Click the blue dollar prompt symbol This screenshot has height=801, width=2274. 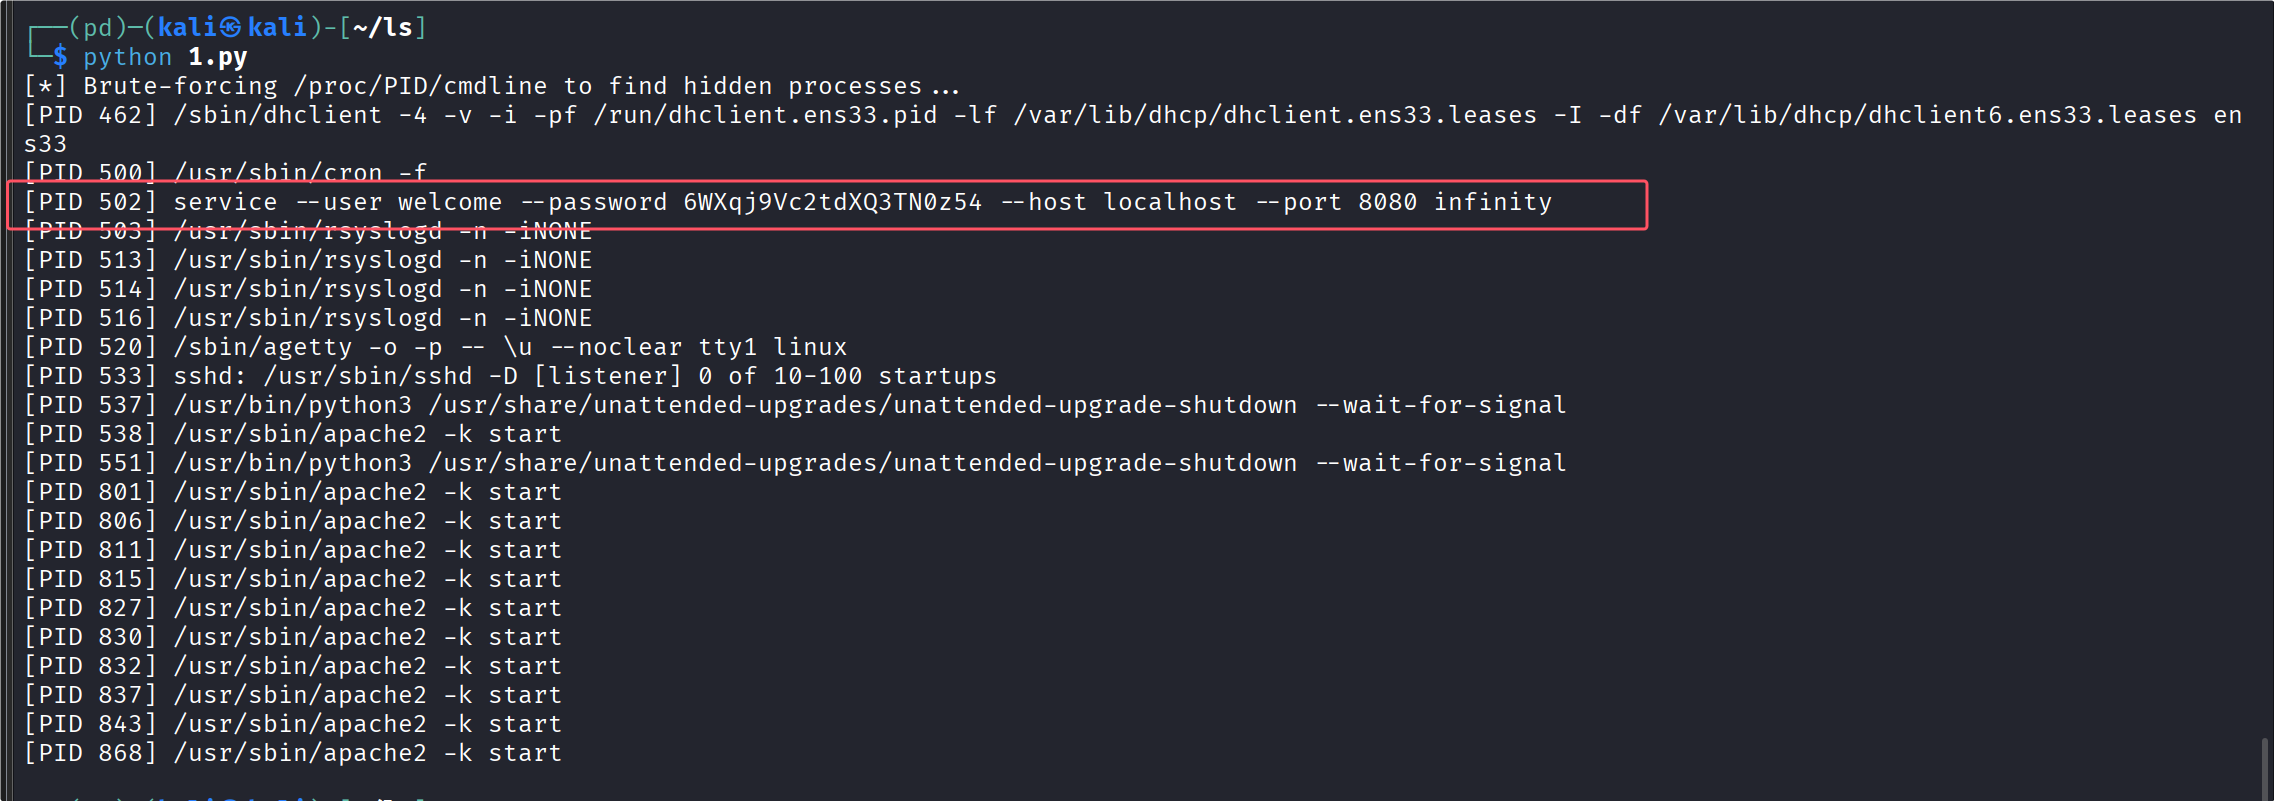[x=60, y=56]
